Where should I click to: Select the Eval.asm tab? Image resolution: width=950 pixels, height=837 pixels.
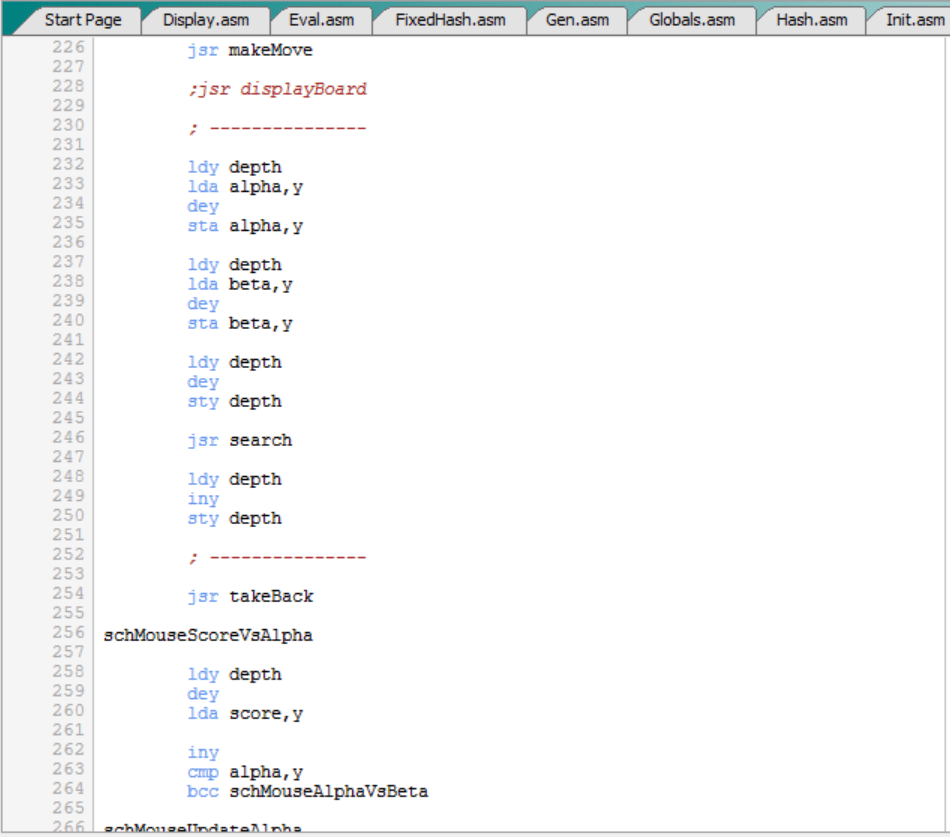[x=320, y=20]
